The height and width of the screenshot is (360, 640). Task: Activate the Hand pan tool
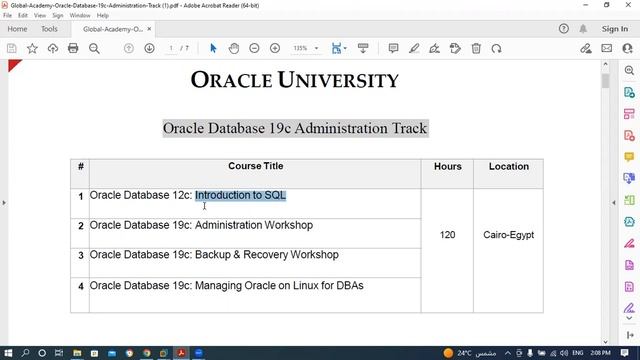(234, 48)
